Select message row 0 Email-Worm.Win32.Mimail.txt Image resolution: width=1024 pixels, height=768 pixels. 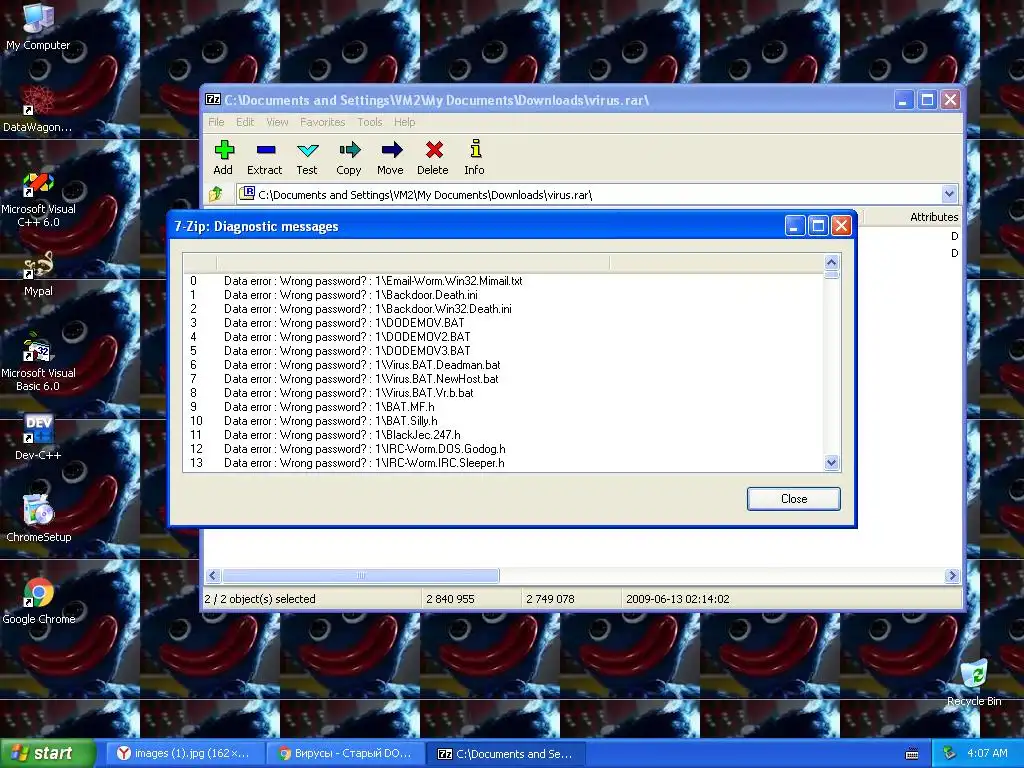coord(503,281)
